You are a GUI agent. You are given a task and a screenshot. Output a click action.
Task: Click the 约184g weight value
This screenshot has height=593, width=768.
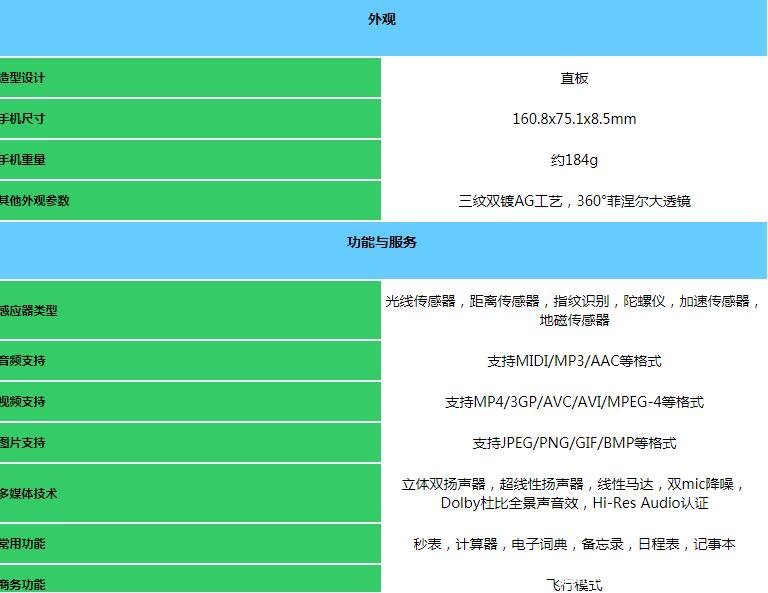[x=574, y=160]
